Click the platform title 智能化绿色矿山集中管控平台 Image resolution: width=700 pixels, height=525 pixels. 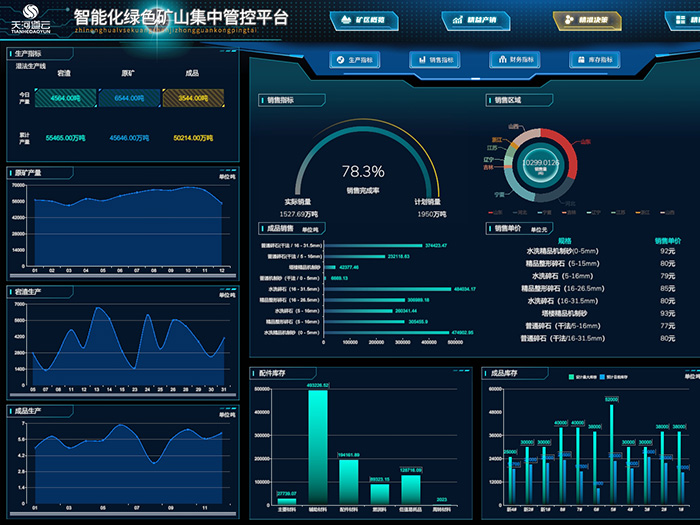coord(181,17)
